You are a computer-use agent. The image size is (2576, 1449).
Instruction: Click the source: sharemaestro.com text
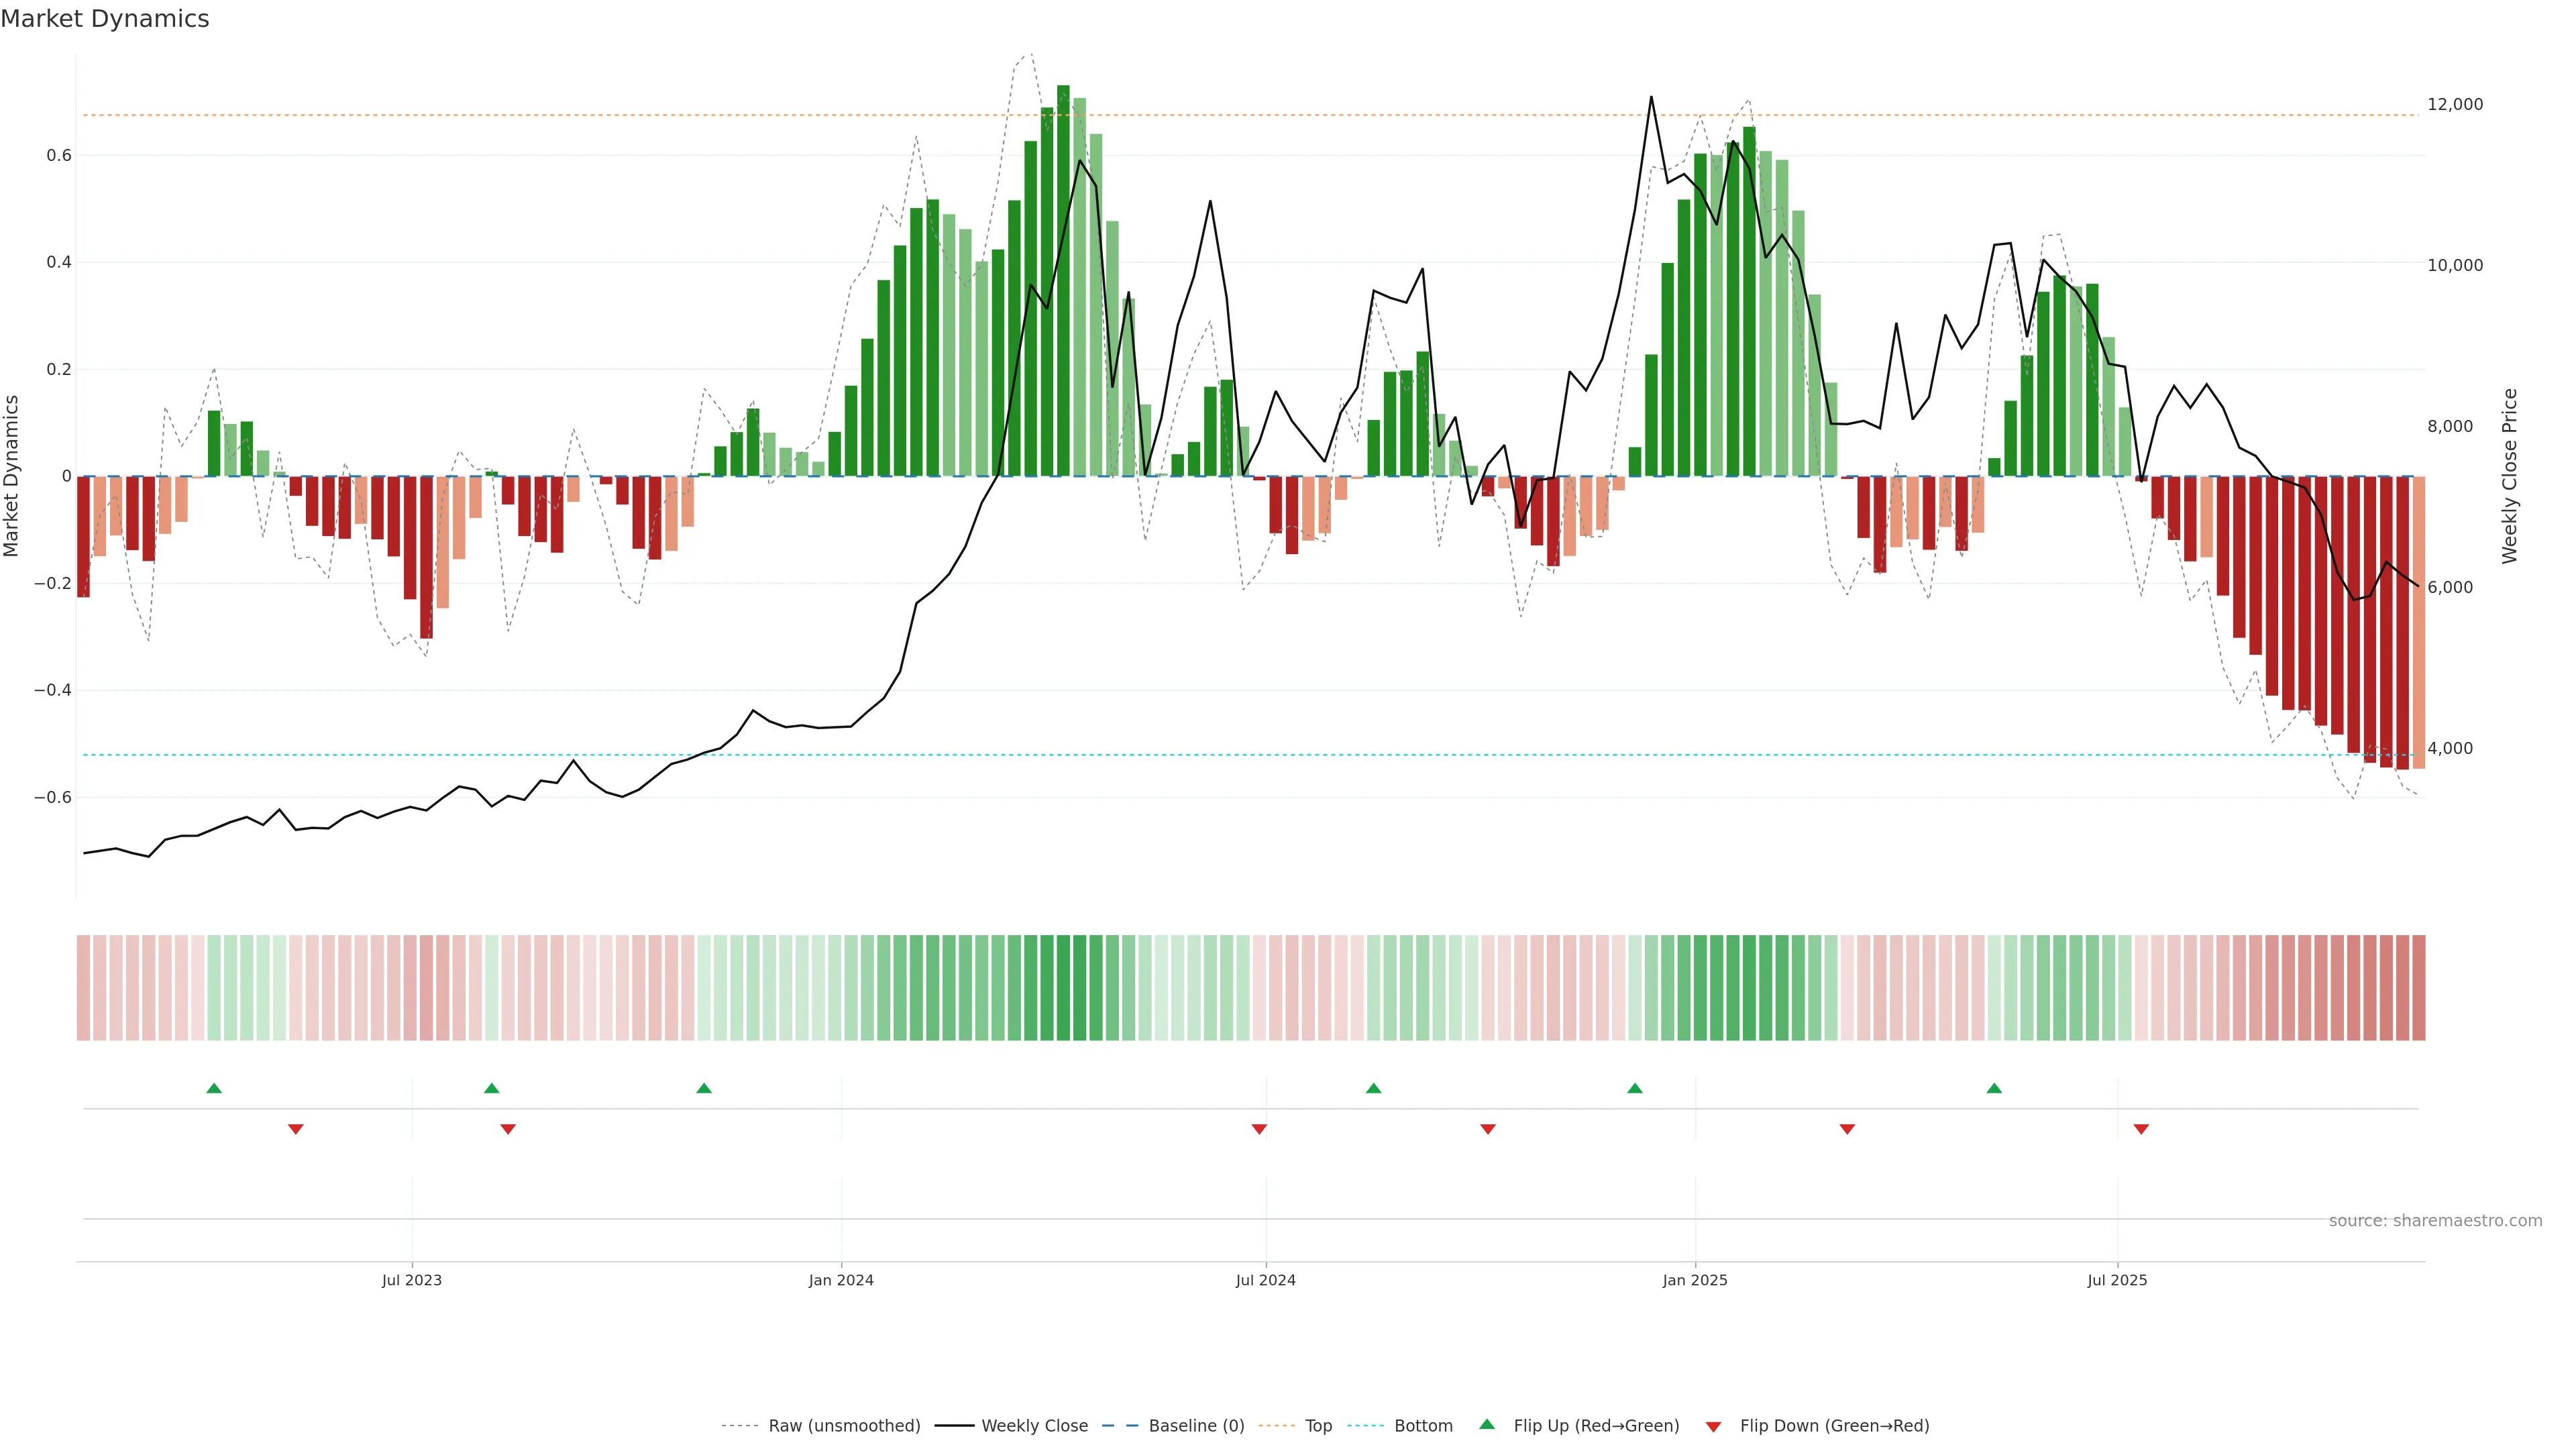pyautogui.click(x=2435, y=1221)
